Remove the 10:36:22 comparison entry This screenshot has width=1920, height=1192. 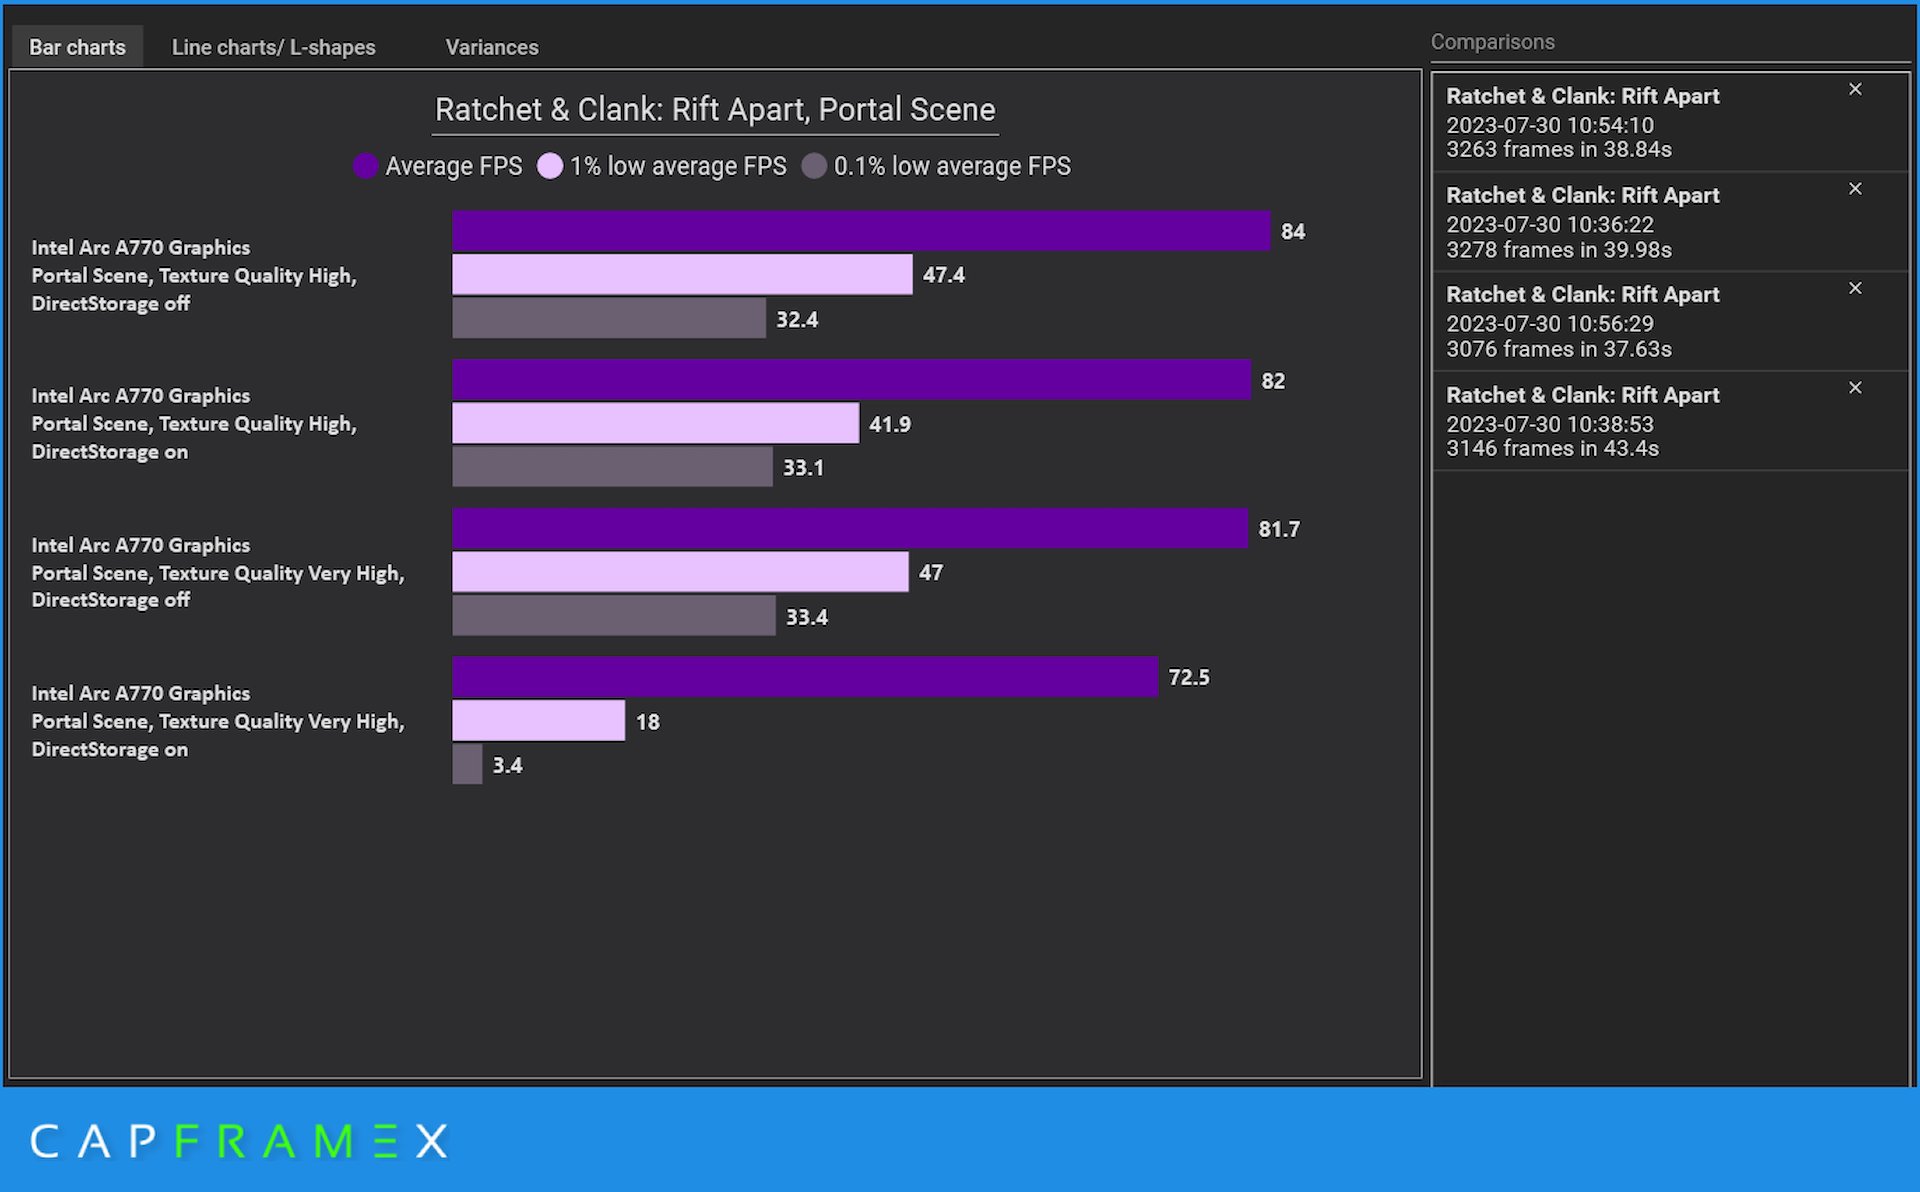click(x=1855, y=188)
